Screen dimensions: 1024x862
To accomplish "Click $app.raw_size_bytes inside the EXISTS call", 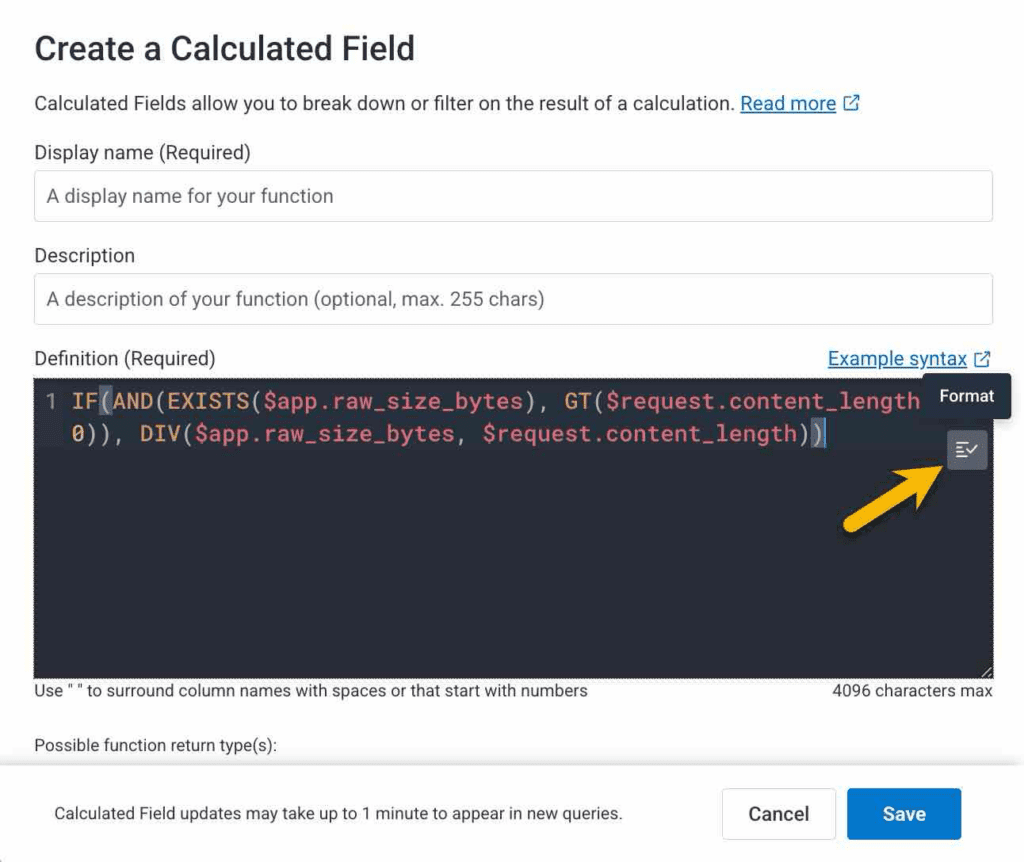I will [x=392, y=402].
